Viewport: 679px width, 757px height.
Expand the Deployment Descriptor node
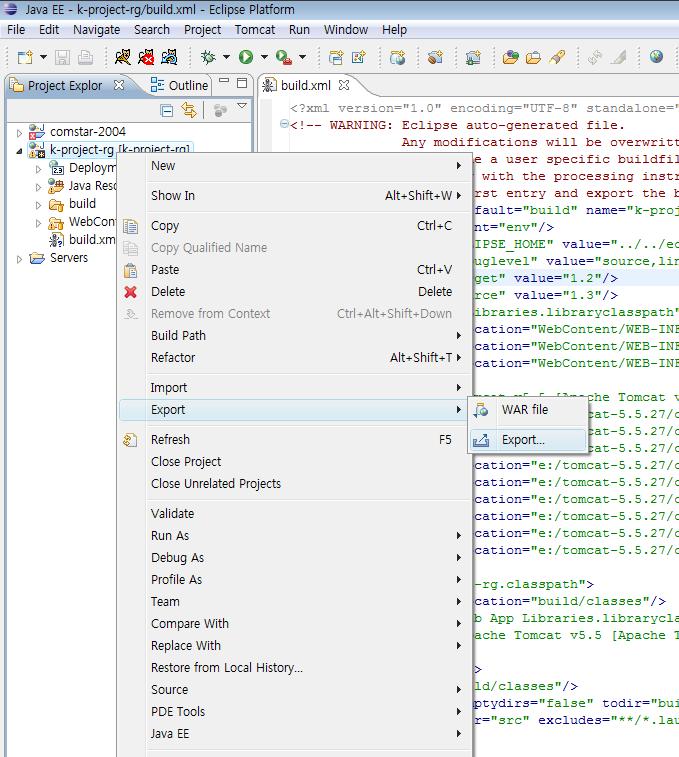39,169
